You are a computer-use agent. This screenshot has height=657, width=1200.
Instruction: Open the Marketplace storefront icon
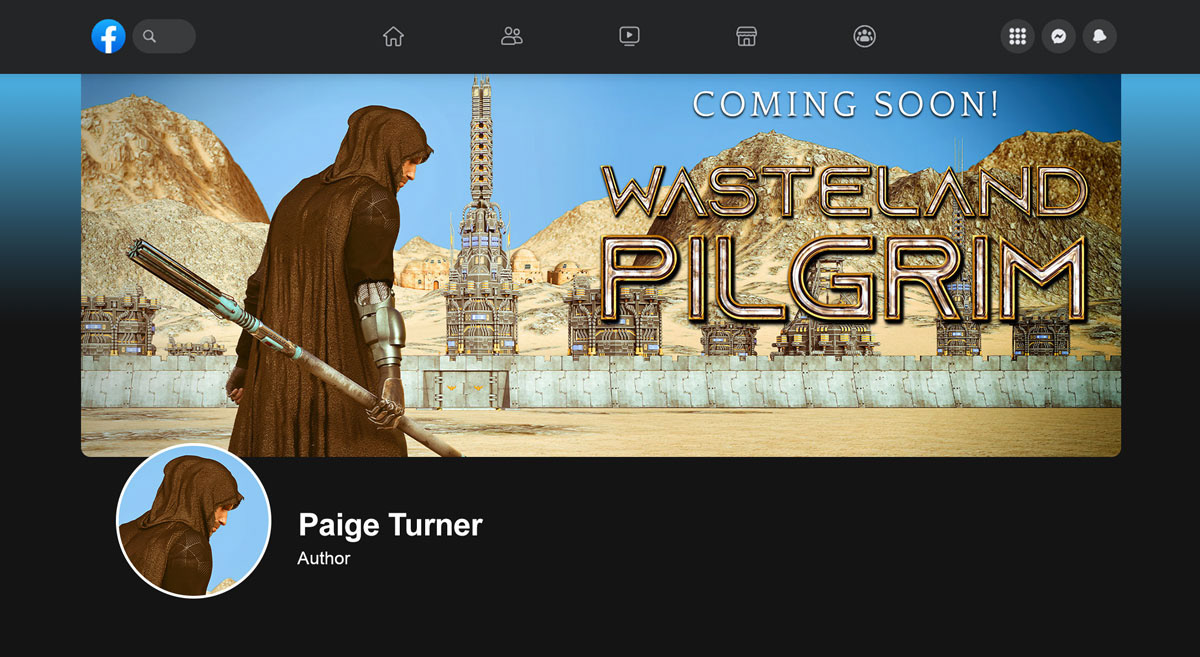point(746,37)
